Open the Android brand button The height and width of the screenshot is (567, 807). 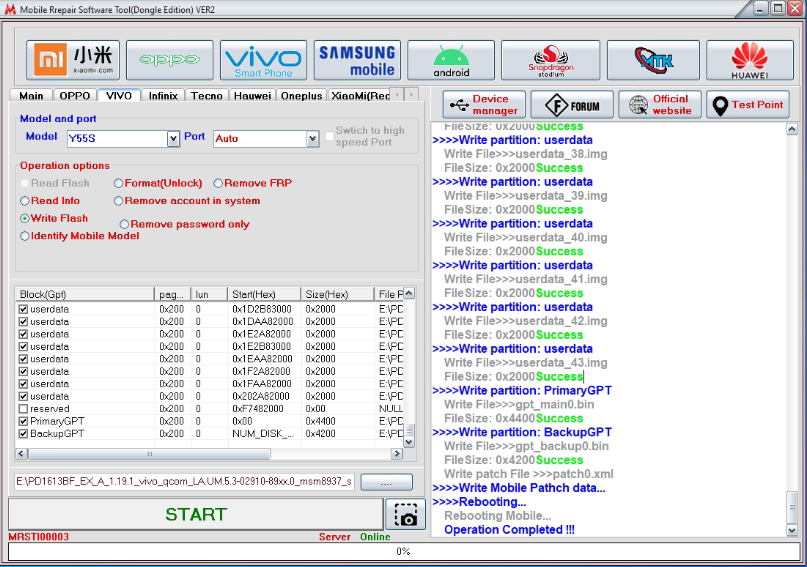point(451,60)
